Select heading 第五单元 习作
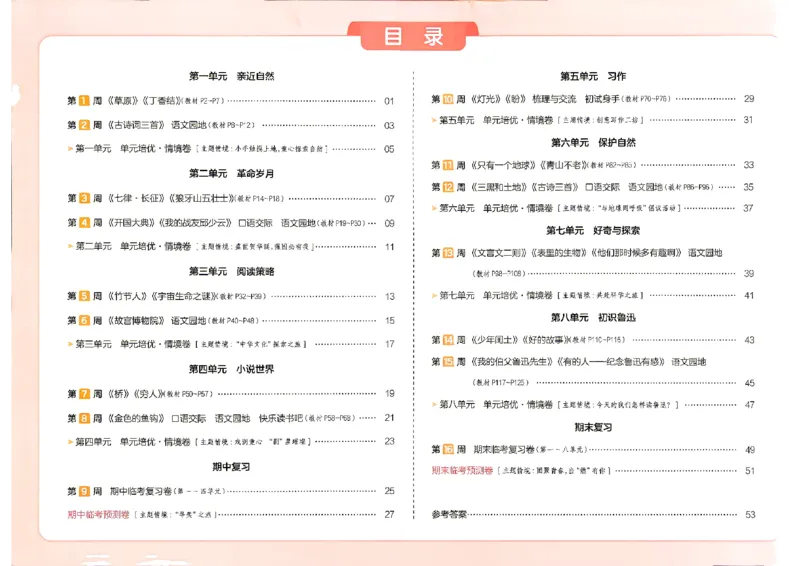Viewport: 800px width, 566px height. [x=593, y=77]
